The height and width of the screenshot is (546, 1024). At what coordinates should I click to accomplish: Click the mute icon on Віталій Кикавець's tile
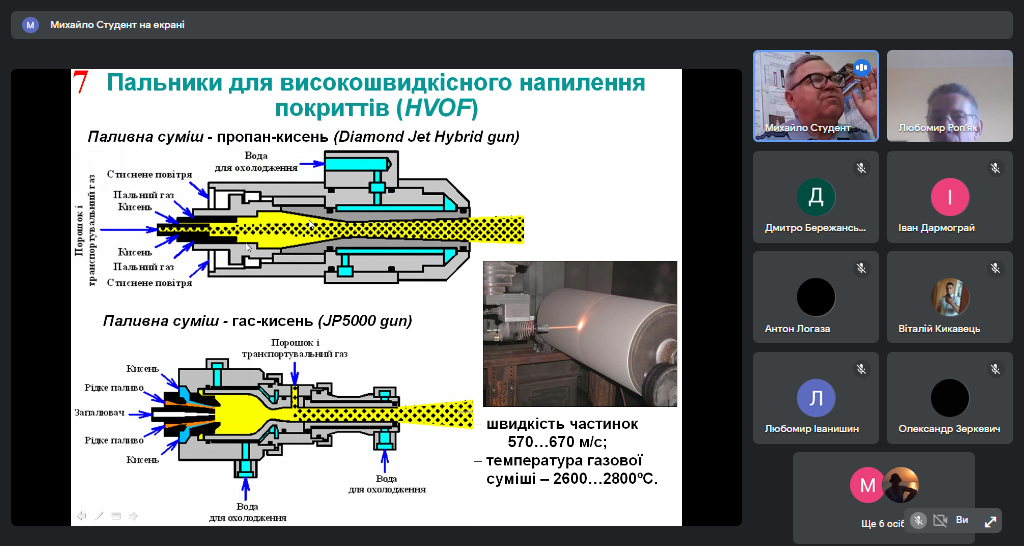pos(995,268)
